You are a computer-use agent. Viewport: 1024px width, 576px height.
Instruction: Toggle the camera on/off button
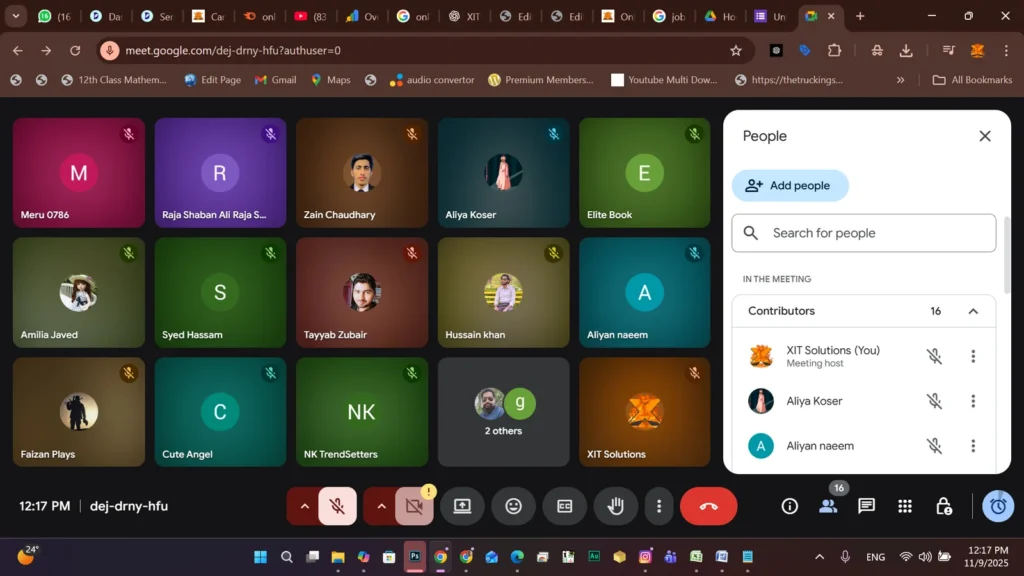click(x=414, y=506)
